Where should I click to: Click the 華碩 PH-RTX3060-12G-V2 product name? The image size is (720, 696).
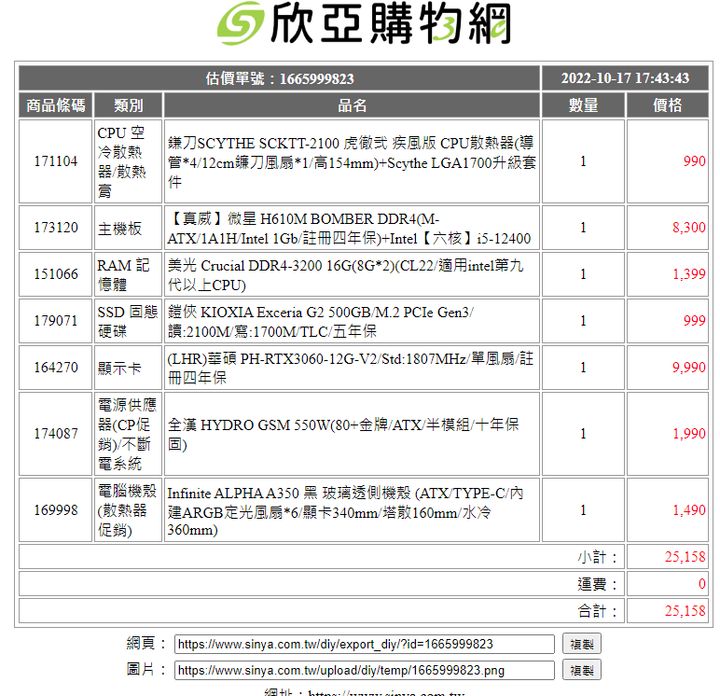(x=350, y=369)
